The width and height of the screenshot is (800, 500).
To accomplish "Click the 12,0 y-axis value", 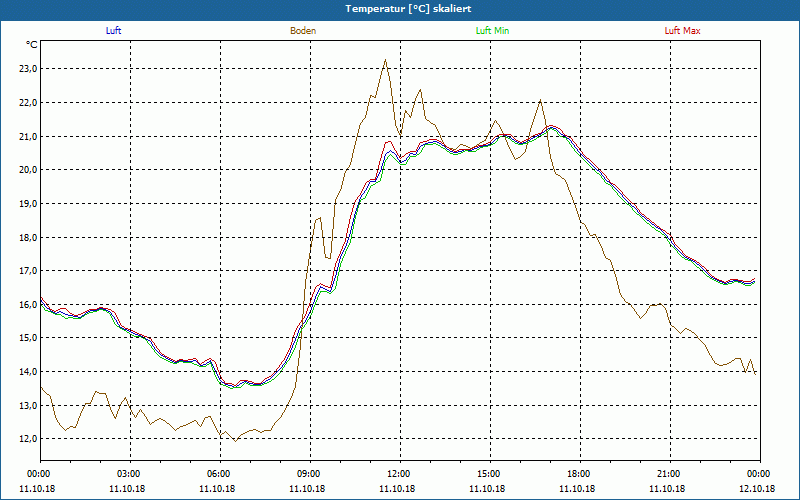I will coord(27,439).
